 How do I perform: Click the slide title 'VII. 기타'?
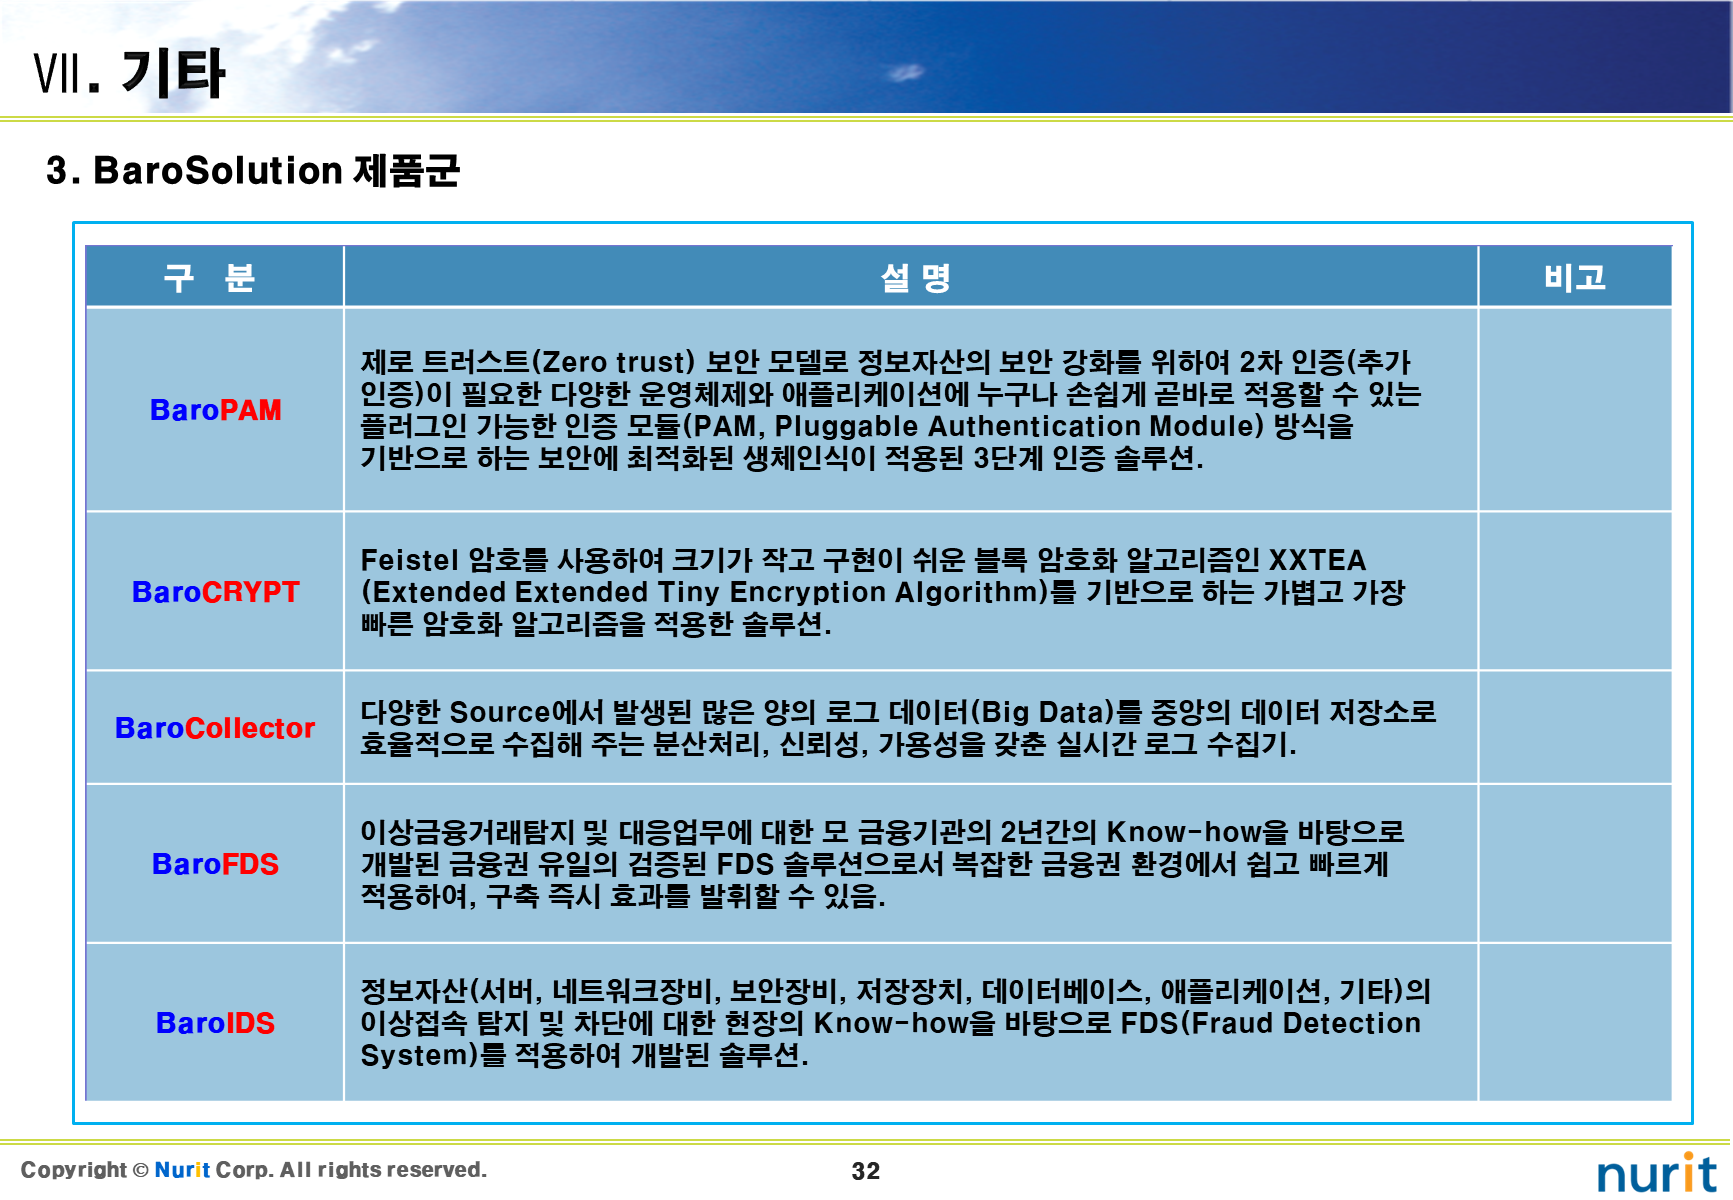pyautogui.click(x=129, y=73)
